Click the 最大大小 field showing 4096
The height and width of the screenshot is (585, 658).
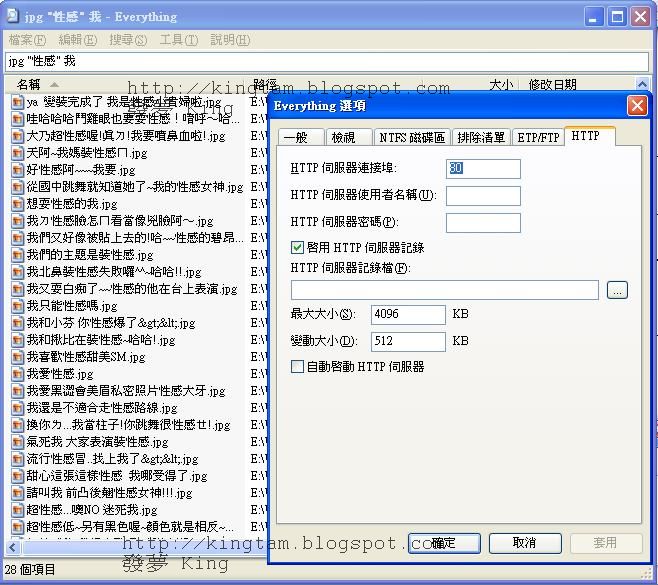pos(408,314)
